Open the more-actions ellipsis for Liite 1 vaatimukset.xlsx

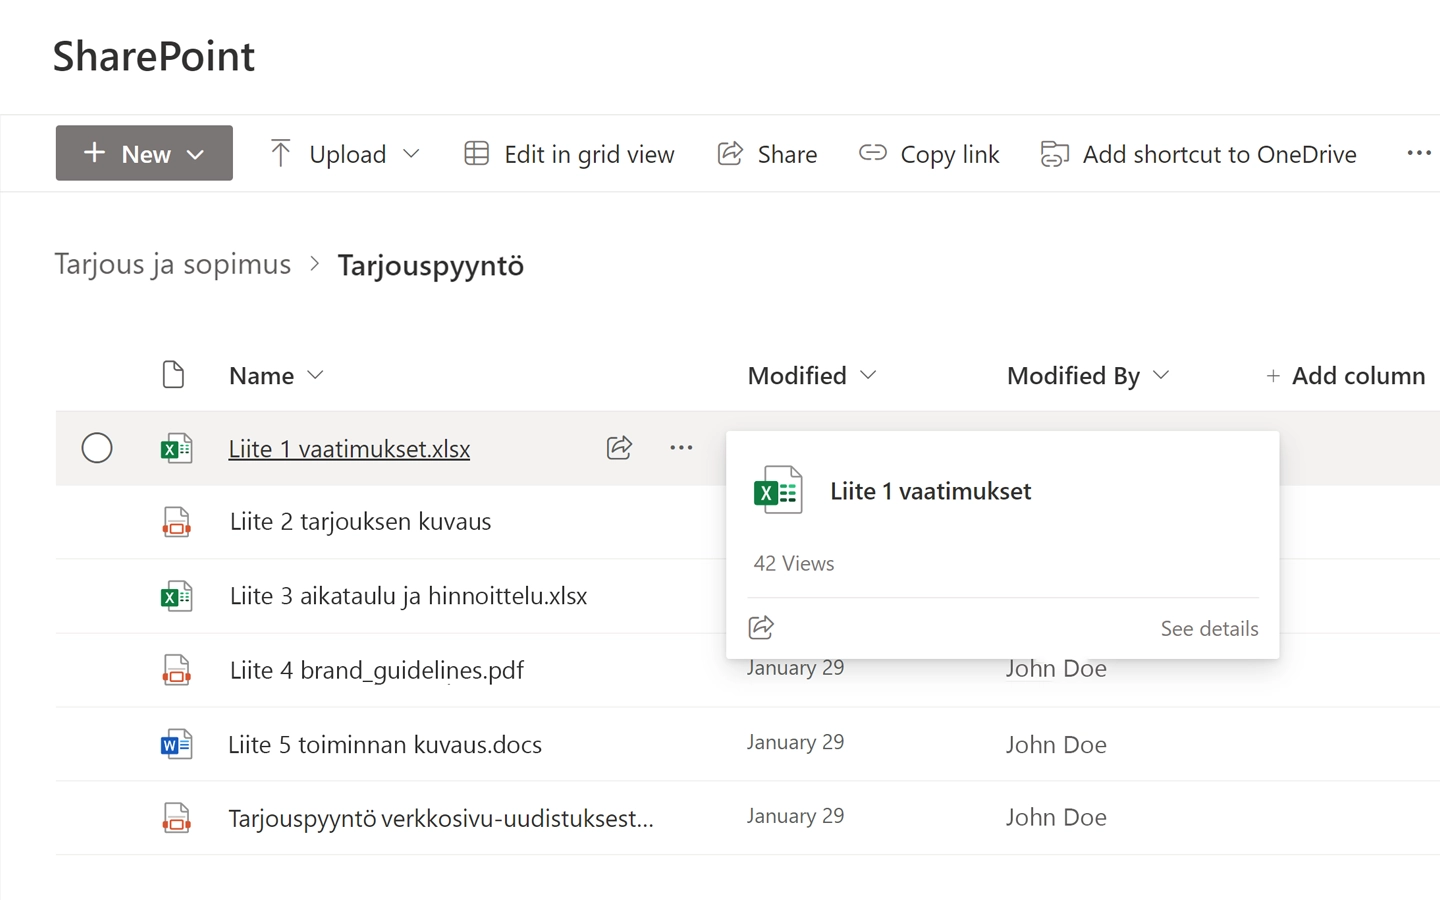click(681, 448)
